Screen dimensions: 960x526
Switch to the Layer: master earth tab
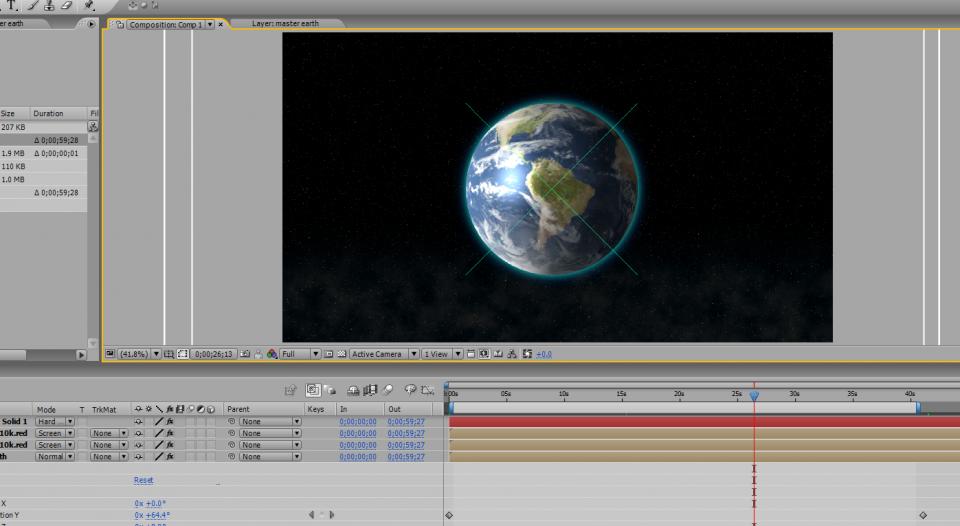pyautogui.click(x=285, y=23)
